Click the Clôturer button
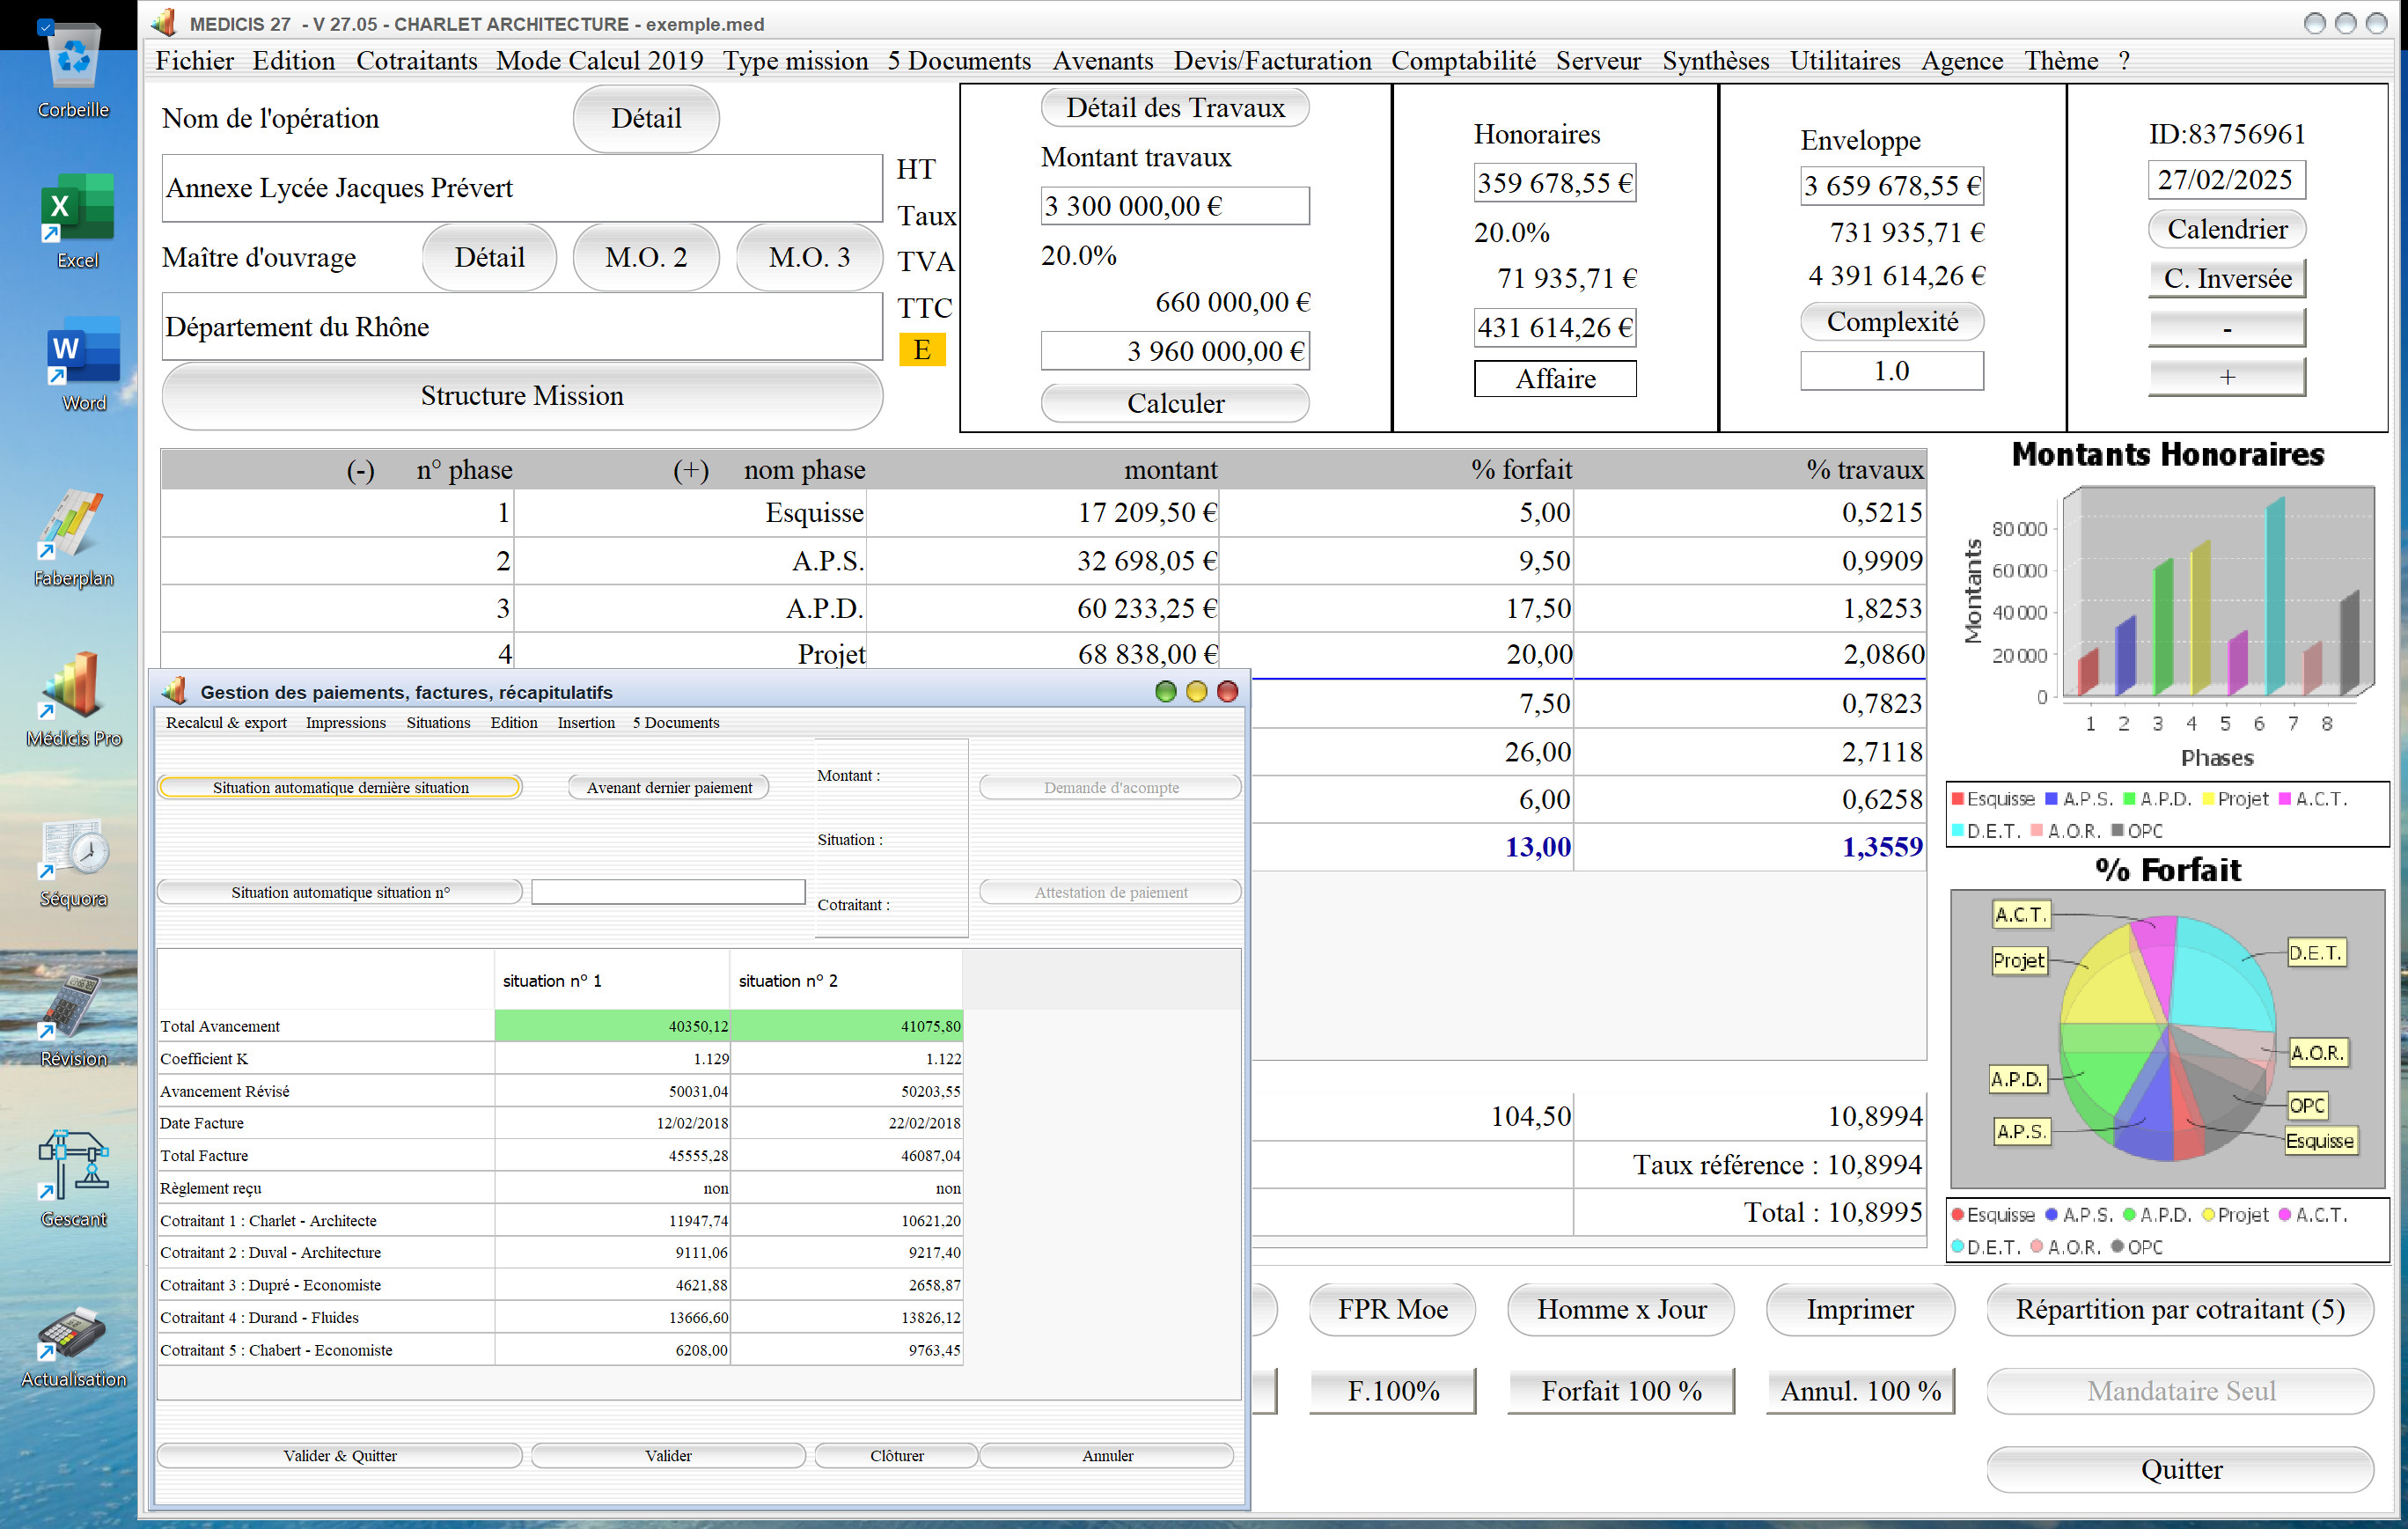This screenshot has width=2408, height=1529. [897, 1455]
